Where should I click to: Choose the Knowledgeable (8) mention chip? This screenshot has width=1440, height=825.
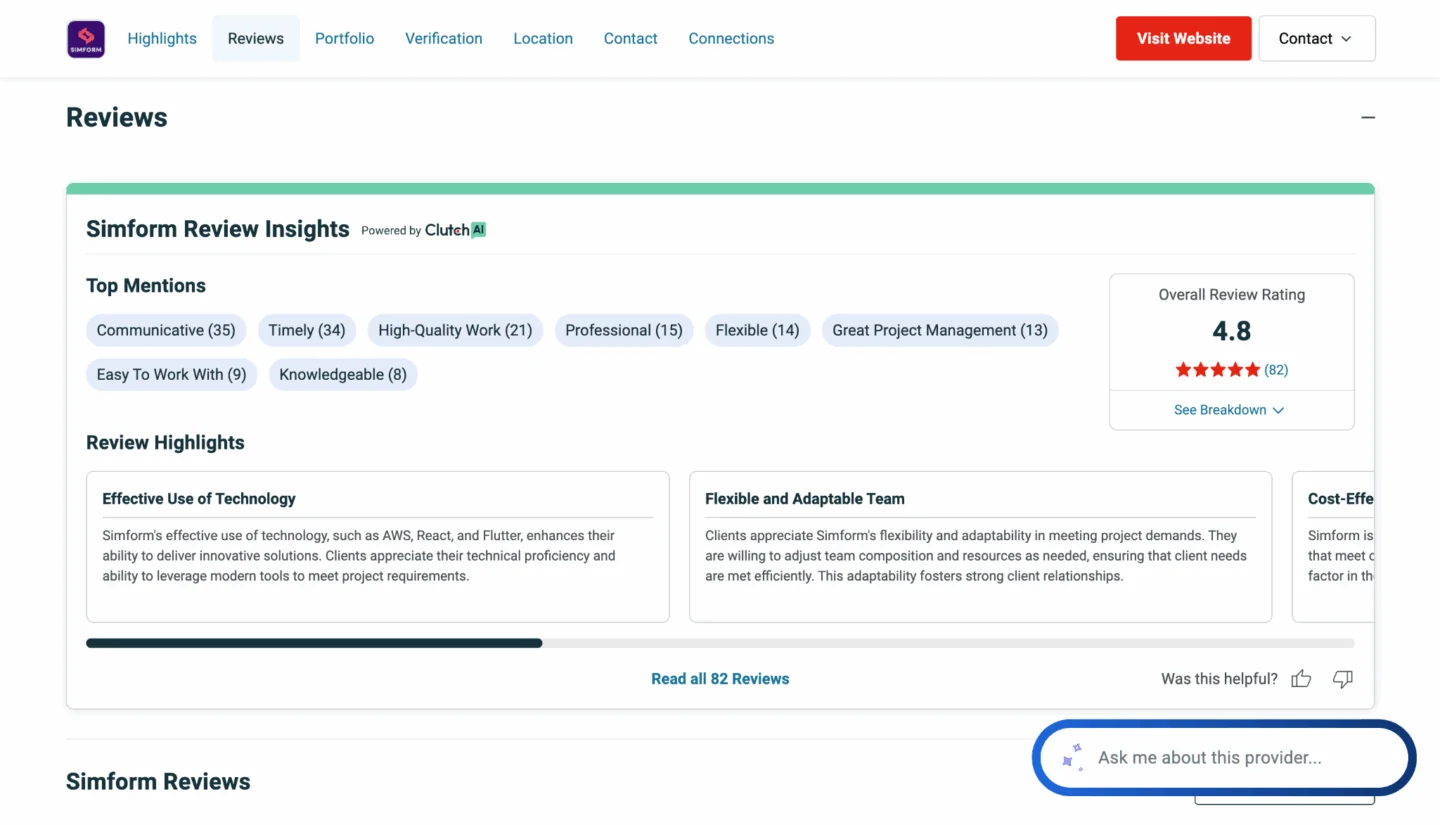tap(343, 374)
